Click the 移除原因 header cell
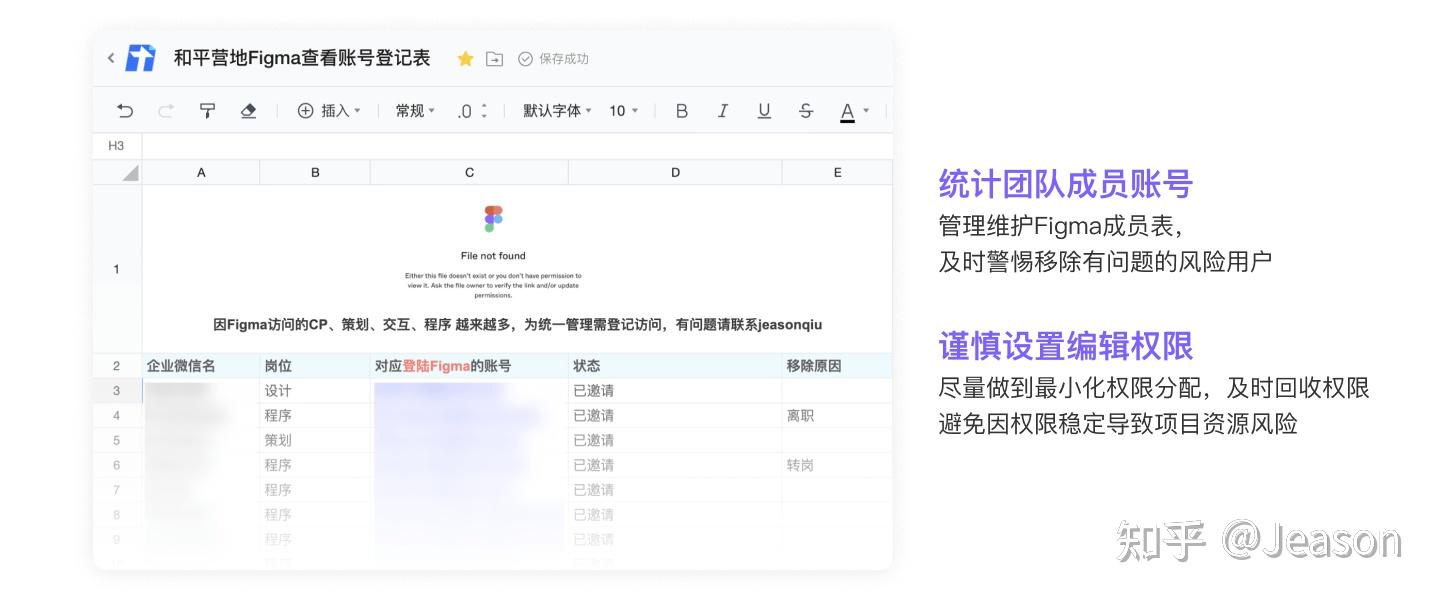 coord(837,366)
